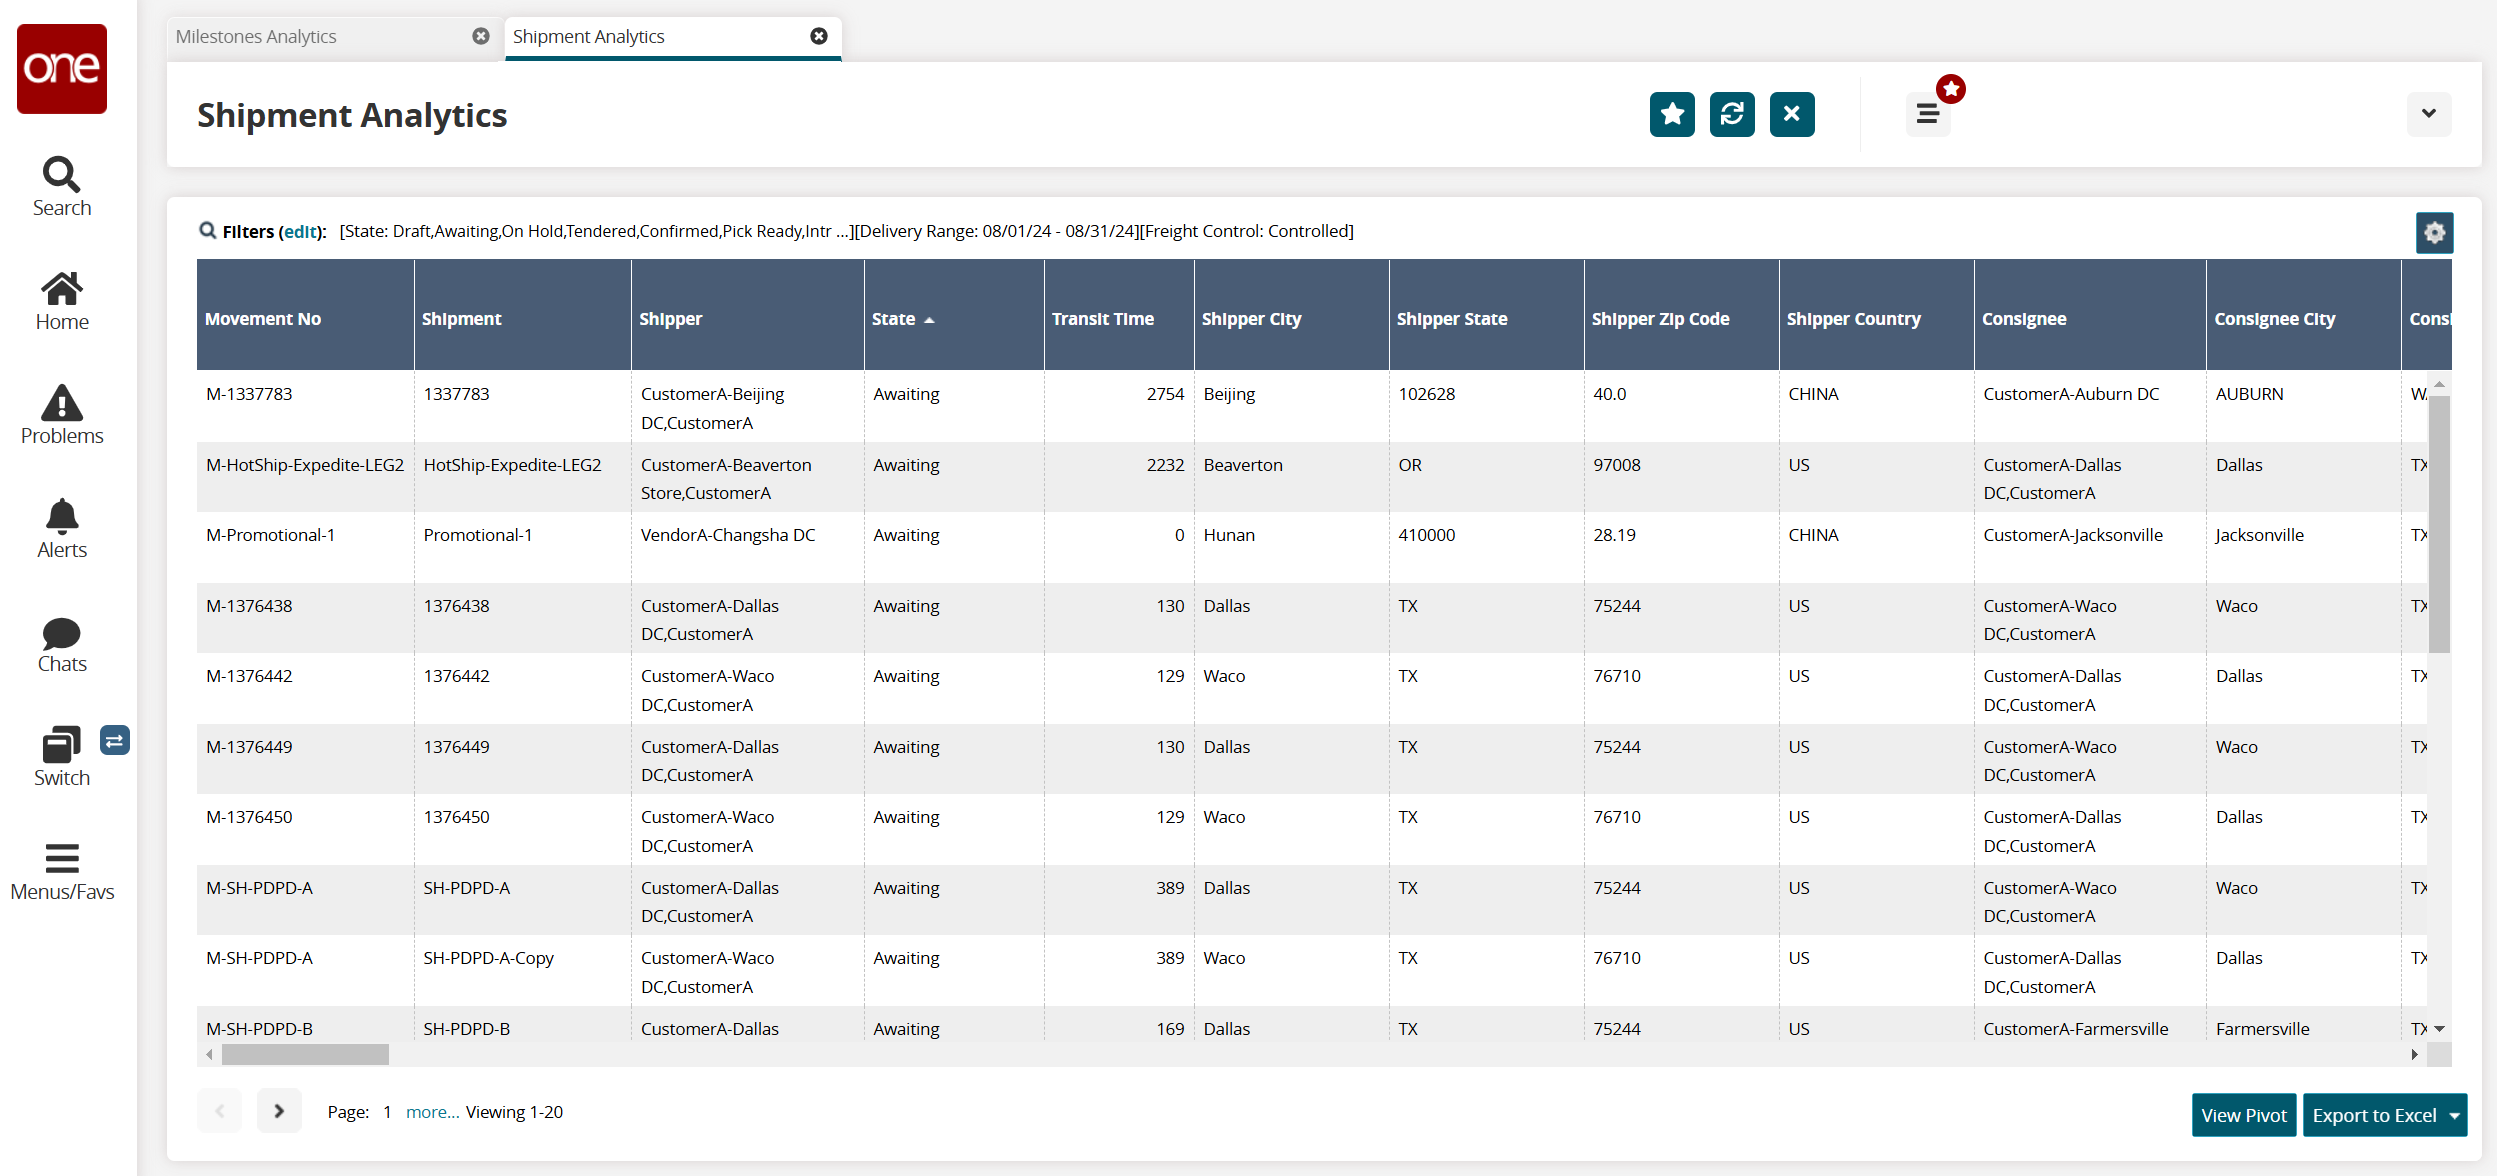Click shipment 1376438 cell
Screen dimensions: 2497x1176
coord(522,618)
